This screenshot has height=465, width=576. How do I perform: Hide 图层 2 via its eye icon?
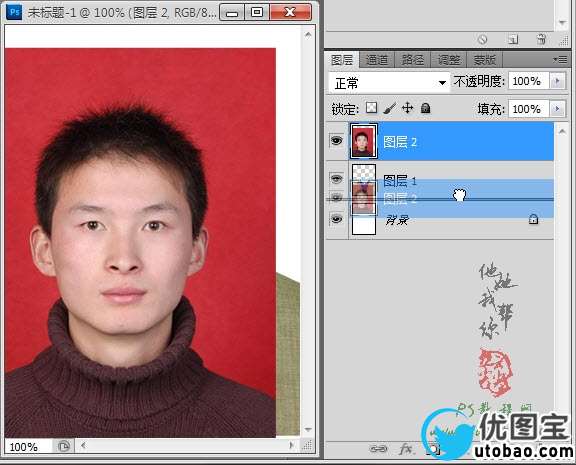(336, 140)
